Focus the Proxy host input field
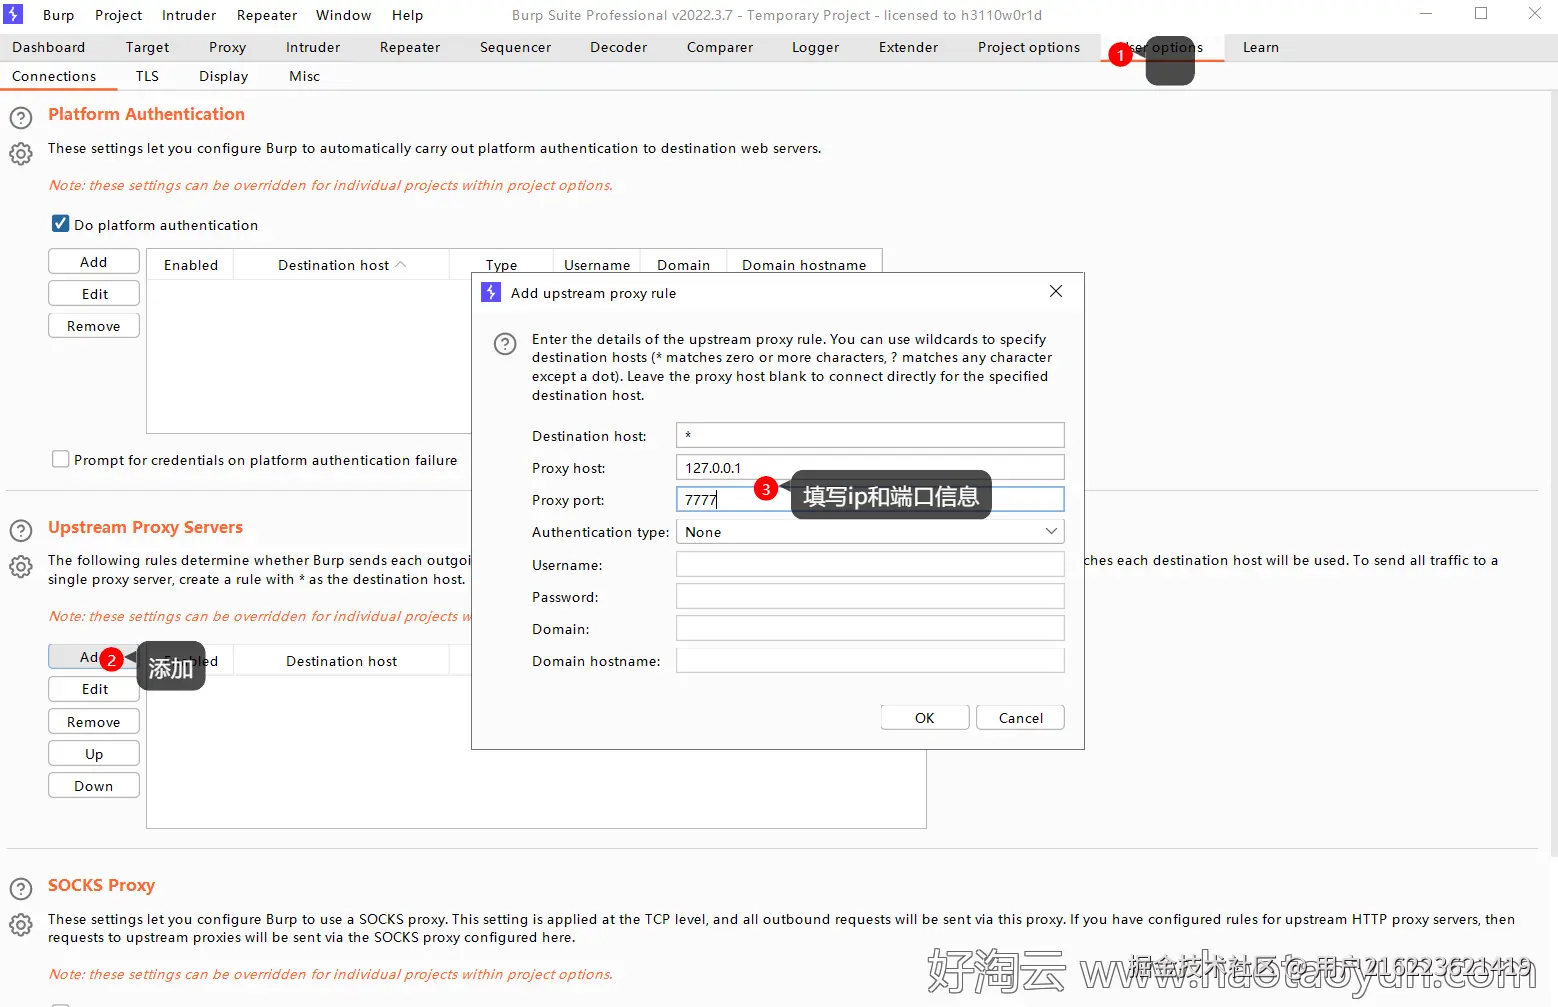Screen dimensions: 1558x1007 (870, 467)
